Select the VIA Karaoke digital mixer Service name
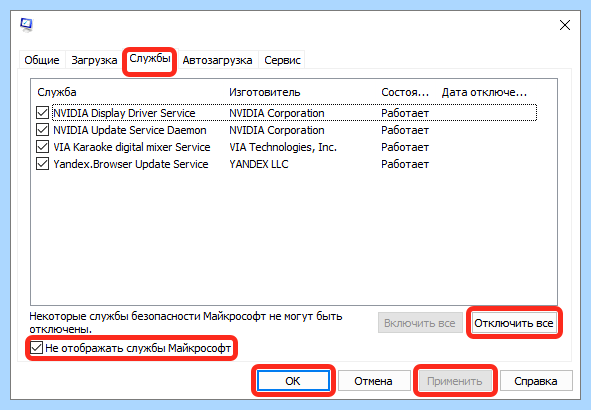591x410 pixels. click(x=132, y=147)
